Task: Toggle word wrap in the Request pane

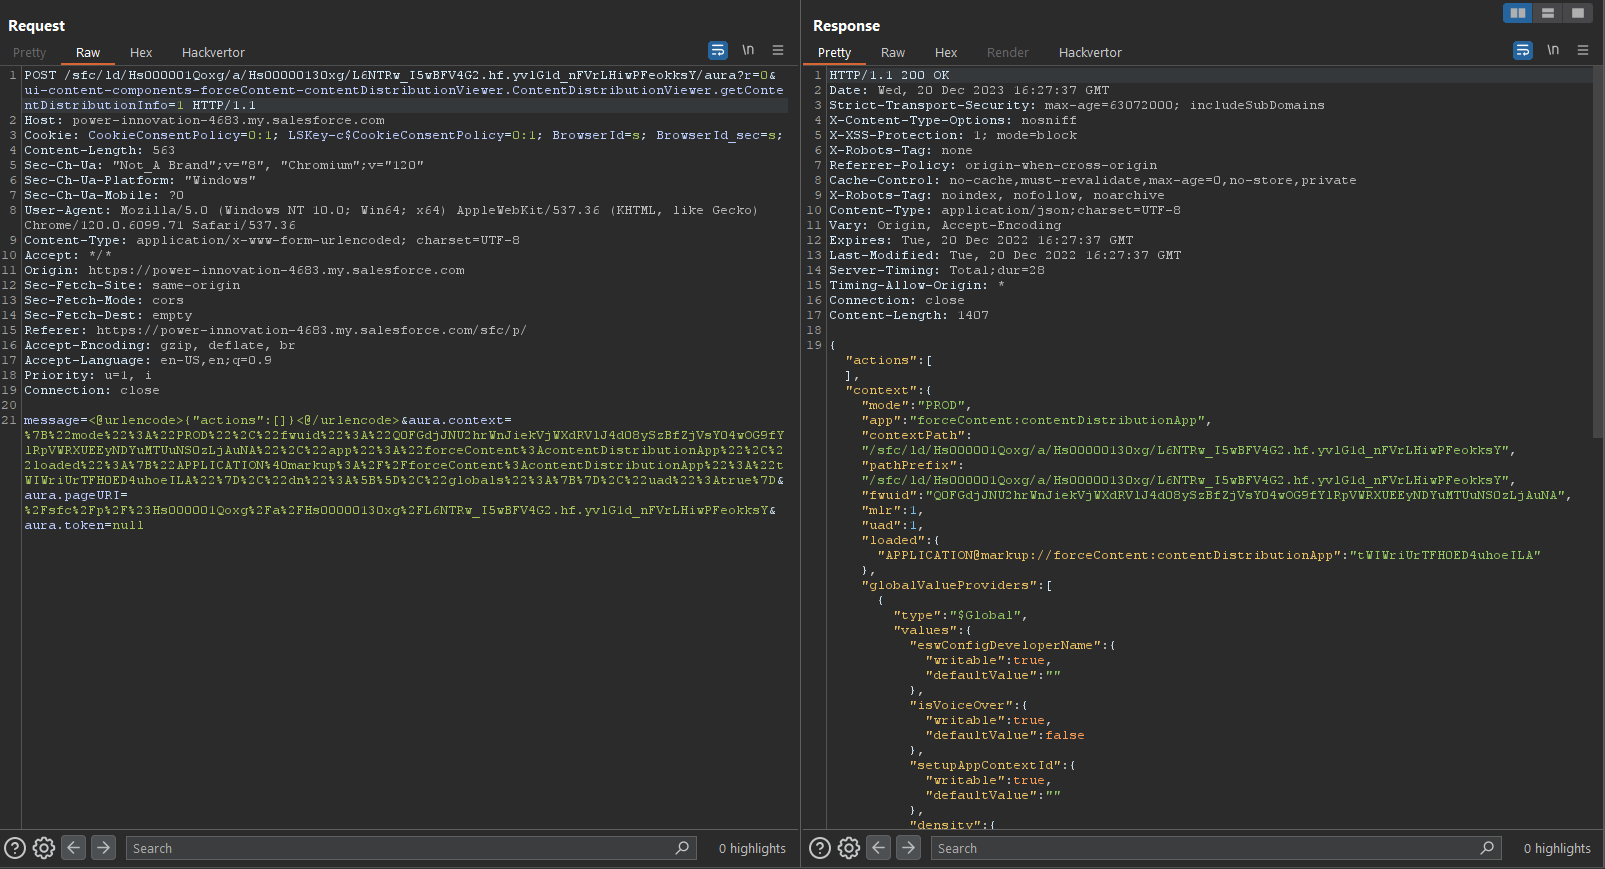Action: (x=718, y=50)
